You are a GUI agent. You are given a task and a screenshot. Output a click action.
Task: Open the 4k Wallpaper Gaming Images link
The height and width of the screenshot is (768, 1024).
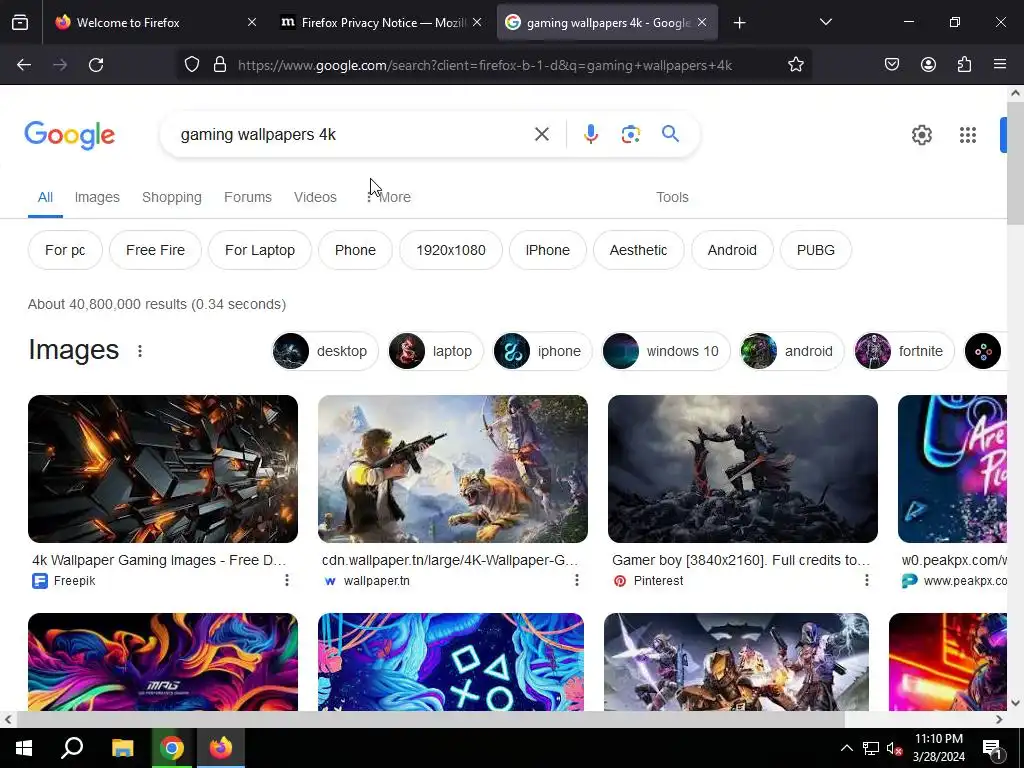coord(159,560)
